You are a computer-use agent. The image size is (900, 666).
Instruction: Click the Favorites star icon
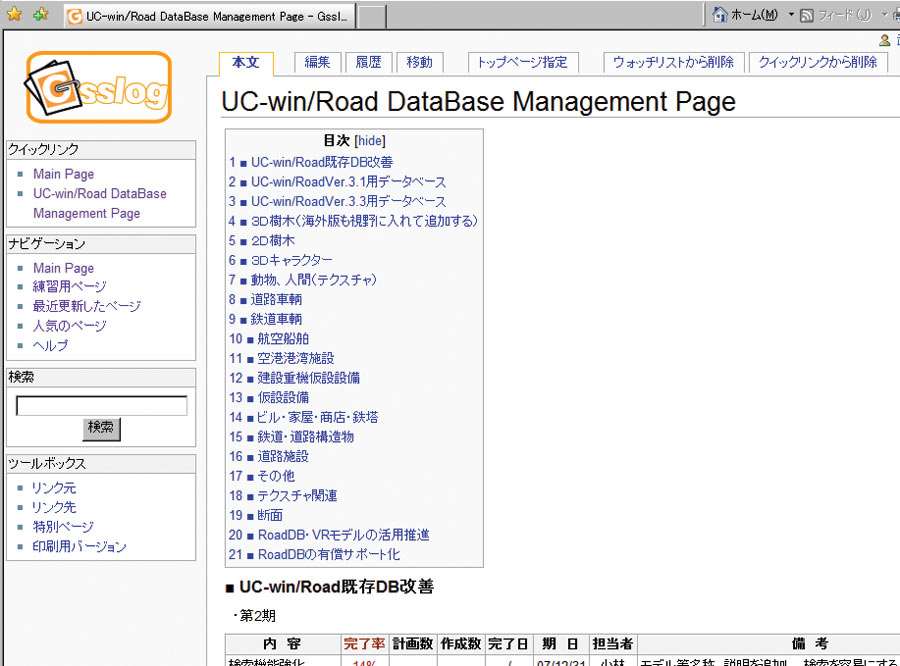point(14,14)
